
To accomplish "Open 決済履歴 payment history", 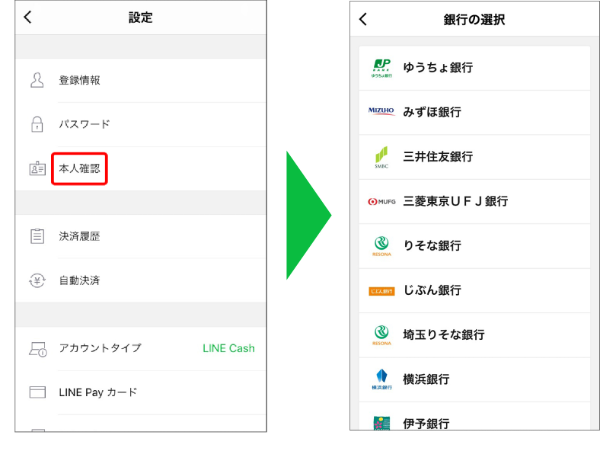I will [x=141, y=236].
